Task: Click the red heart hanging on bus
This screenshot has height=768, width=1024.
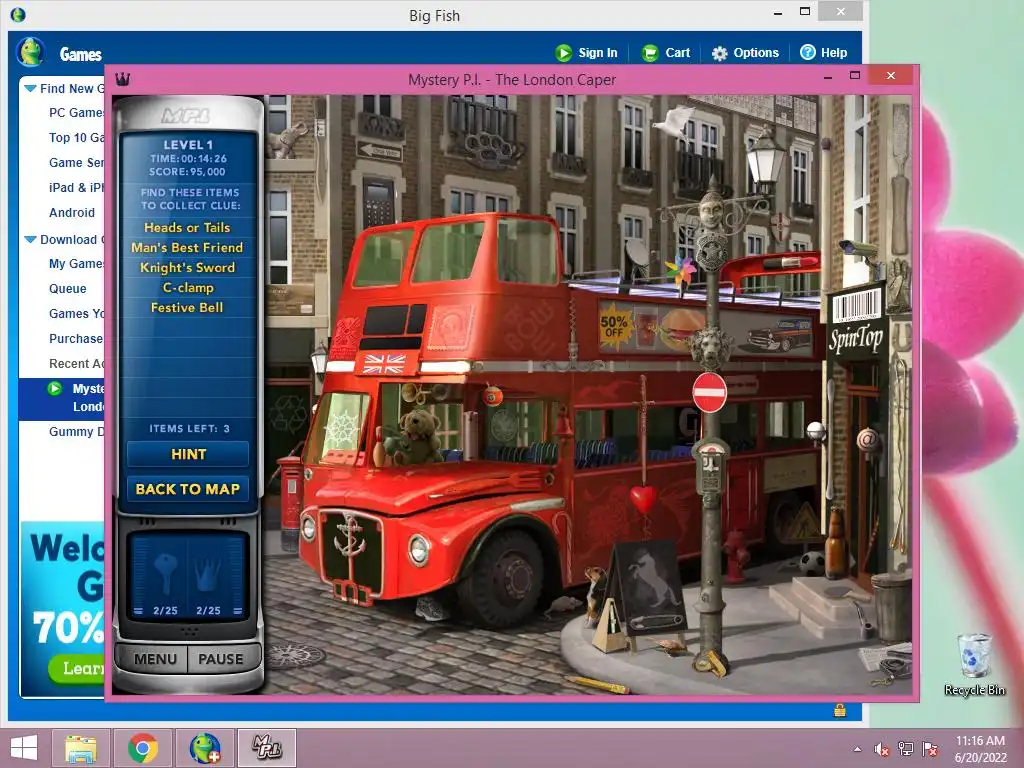Action: point(643,499)
